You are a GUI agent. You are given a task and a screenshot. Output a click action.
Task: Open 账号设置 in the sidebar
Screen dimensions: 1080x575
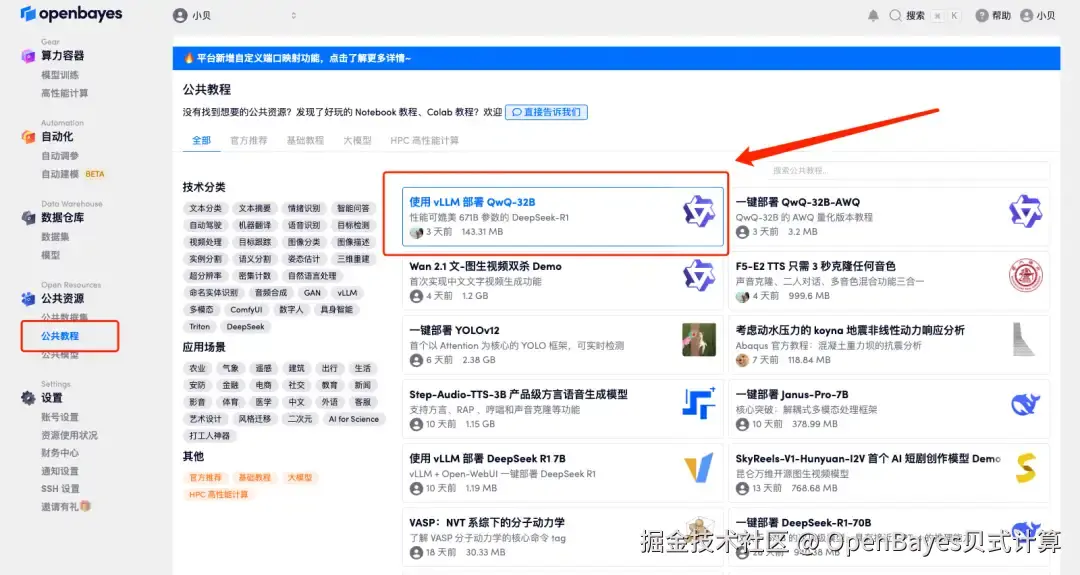(60, 417)
